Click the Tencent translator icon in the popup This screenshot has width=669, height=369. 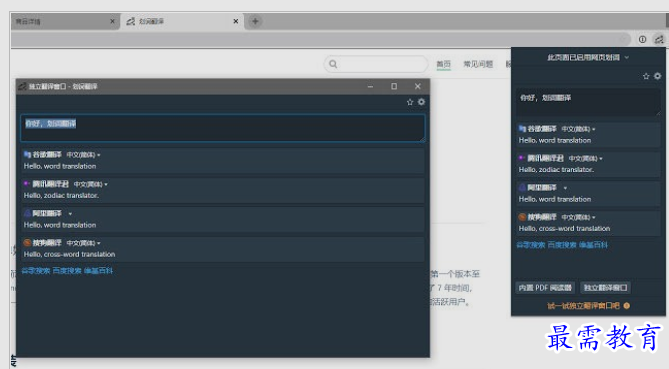[x=522, y=158]
